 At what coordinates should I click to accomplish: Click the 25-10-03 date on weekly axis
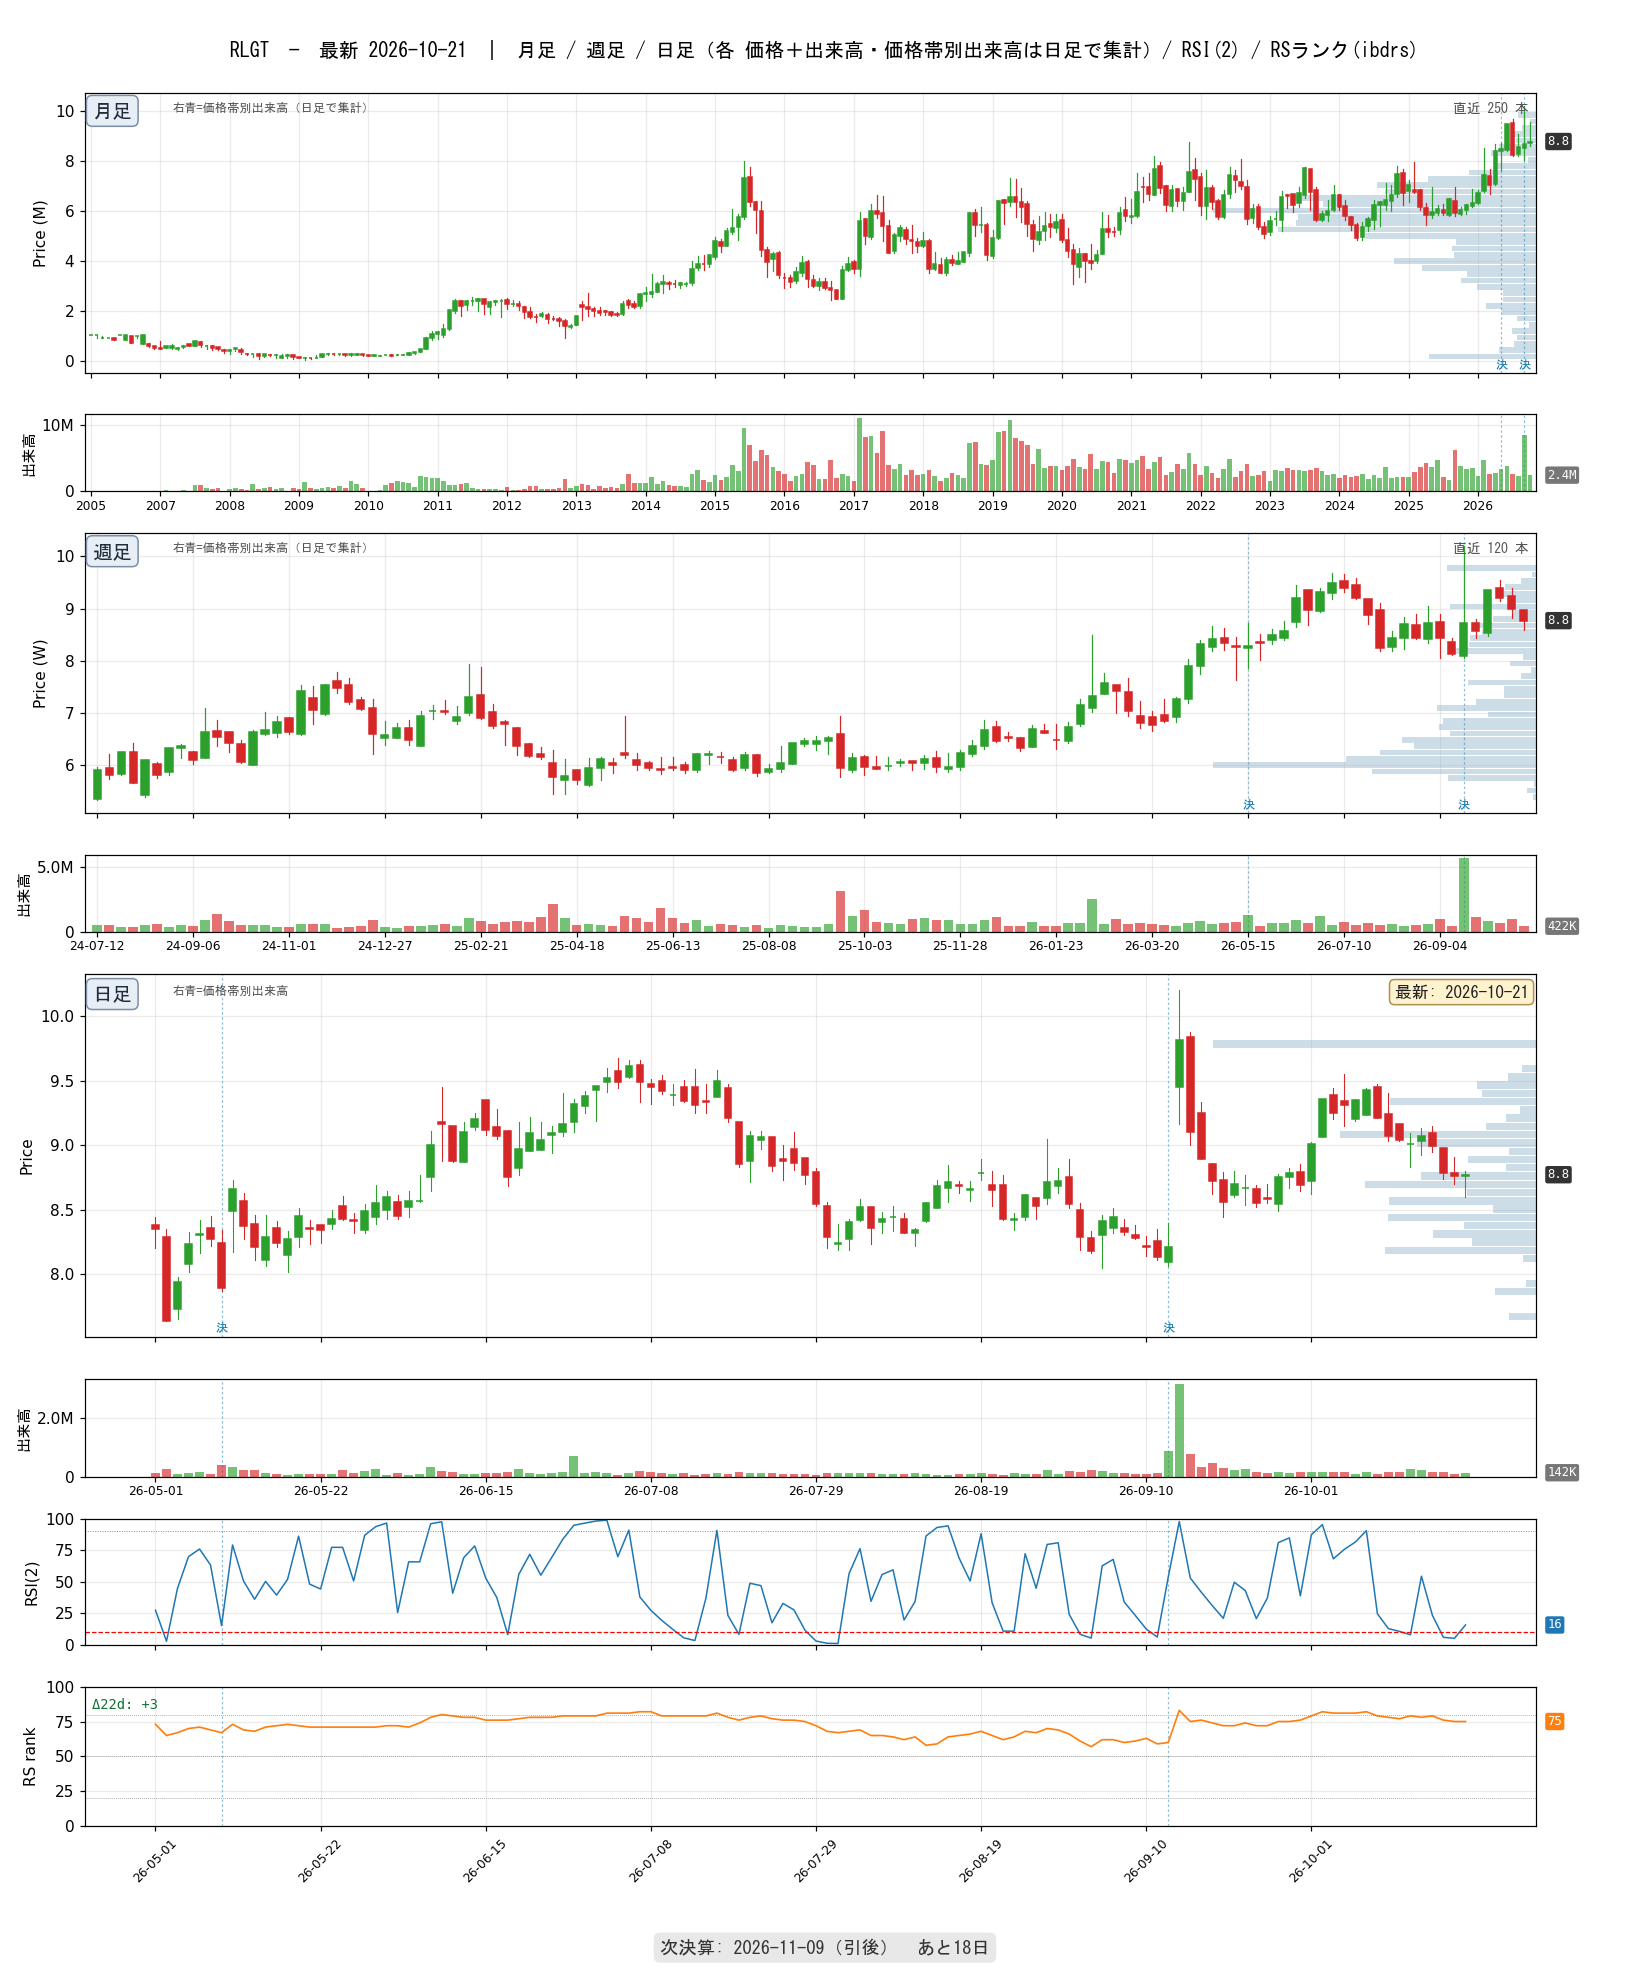(x=865, y=945)
